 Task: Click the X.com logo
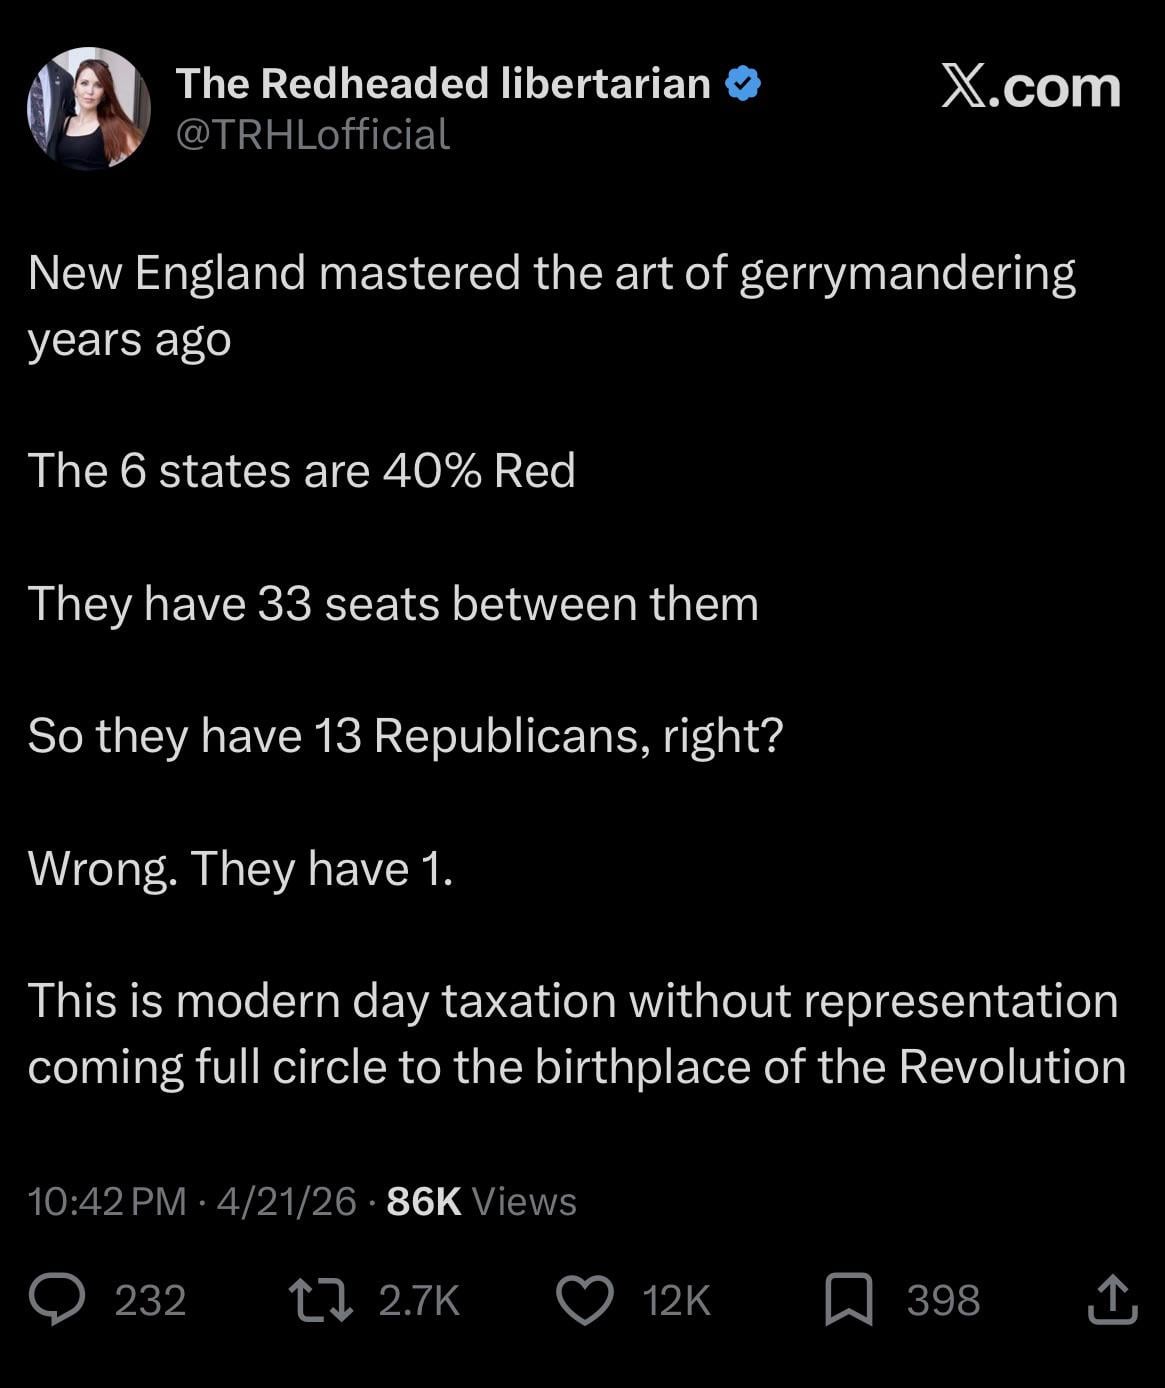[x=1030, y=87]
